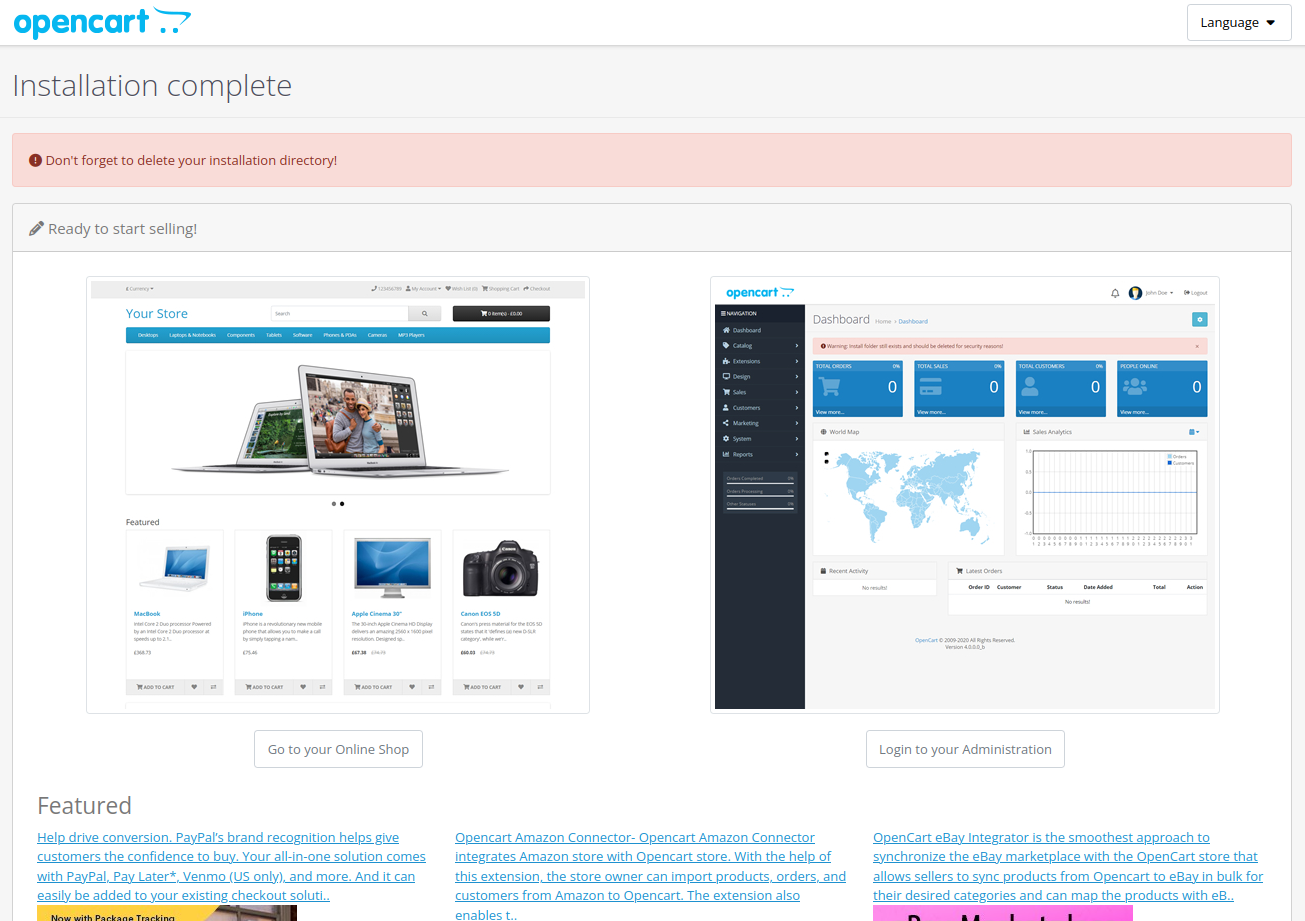The width and height of the screenshot is (1305, 921).
Task: Click the search magnifier icon in the storefront
Action: (424, 314)
